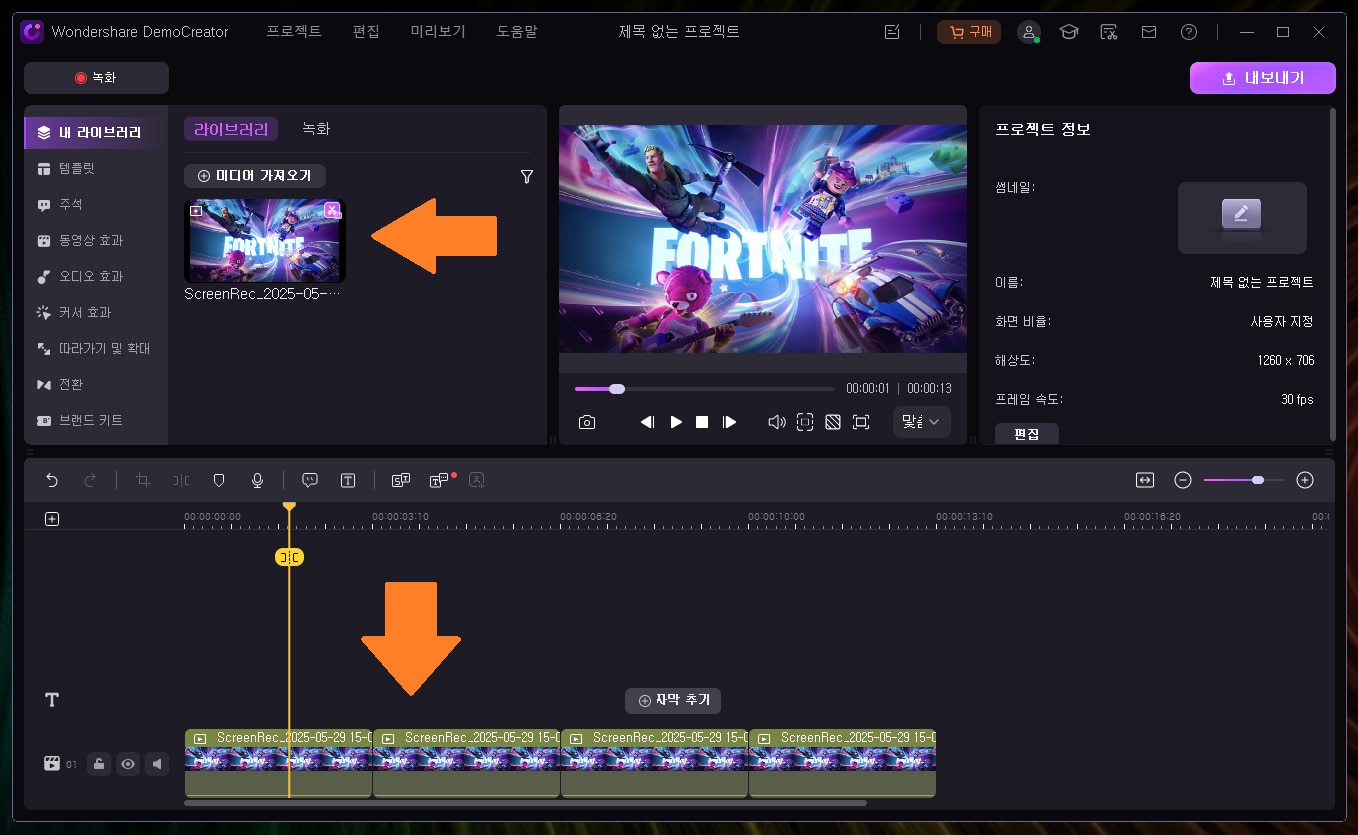
Task: Click the text box T icon in toolbar
Action: pyautogui.click(x=348, y=480)
